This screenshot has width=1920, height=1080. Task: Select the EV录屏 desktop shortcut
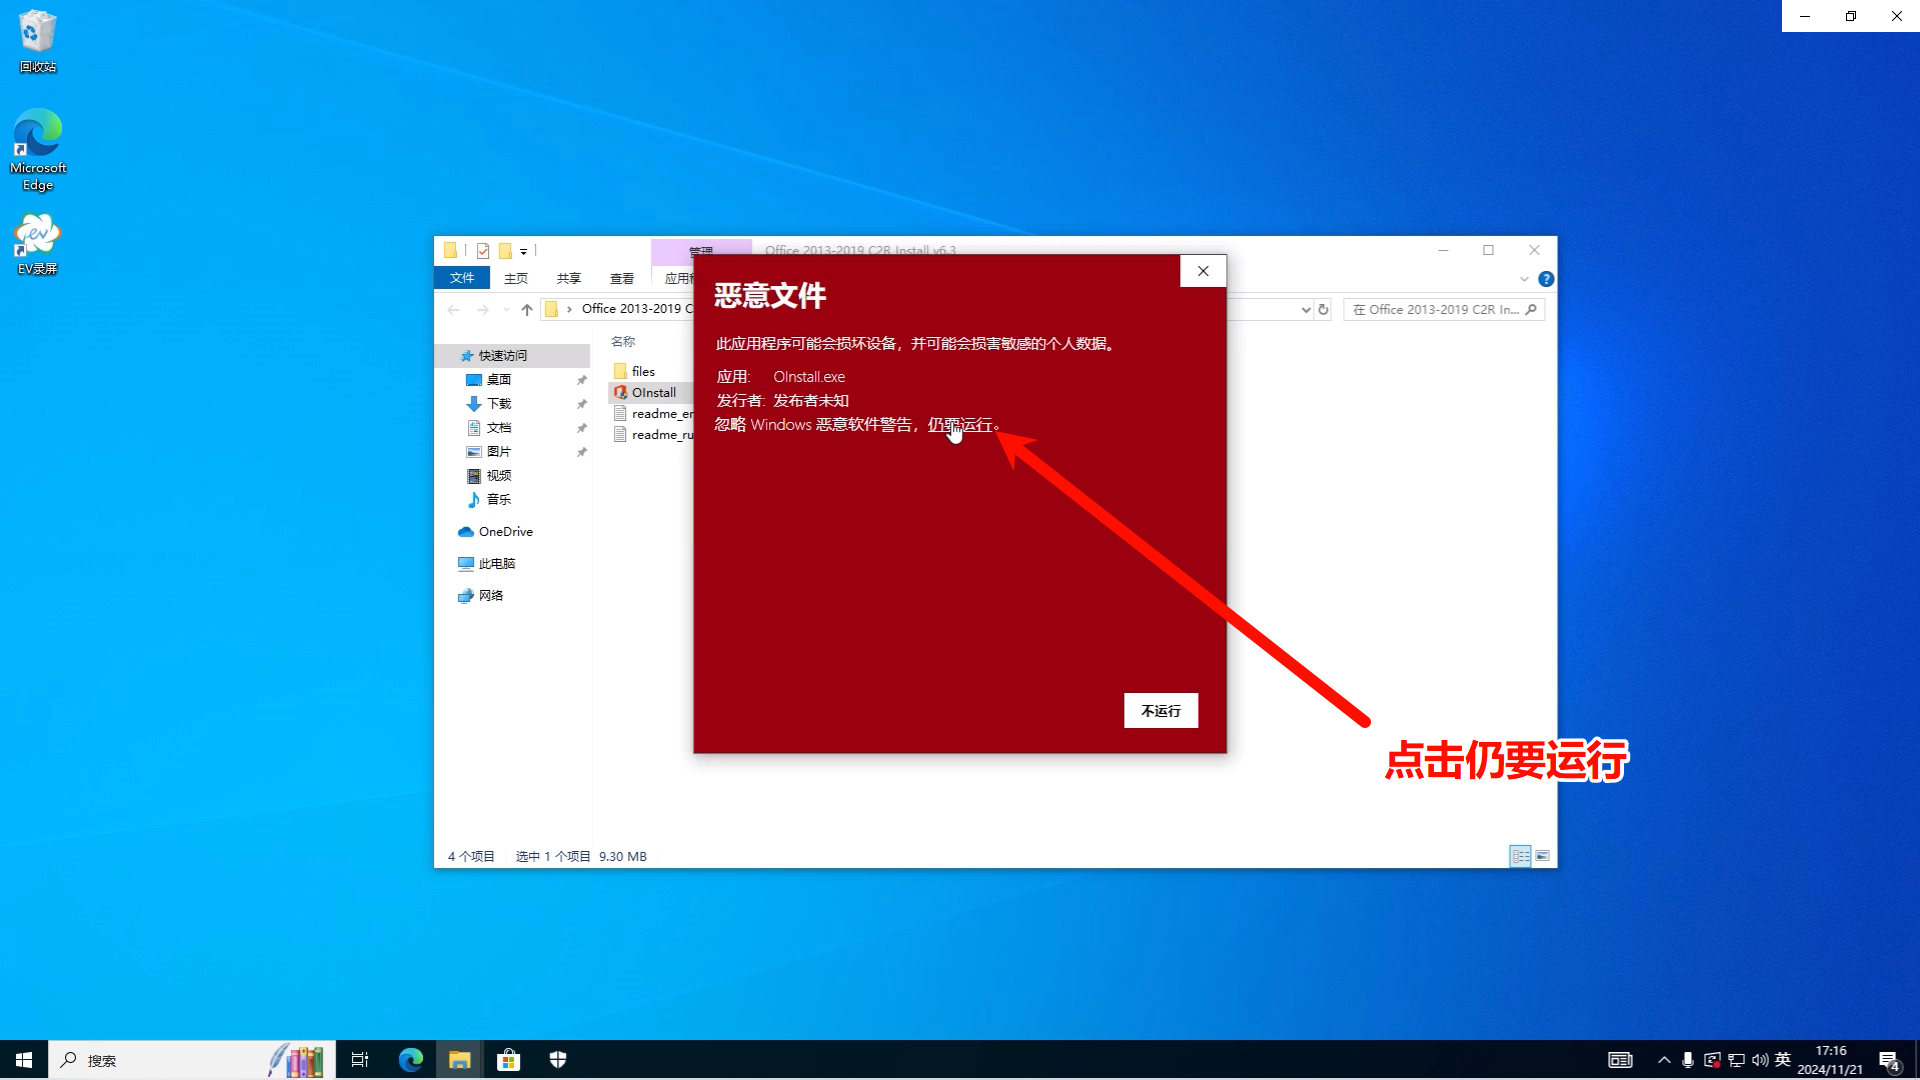click(x=38, y=244)
